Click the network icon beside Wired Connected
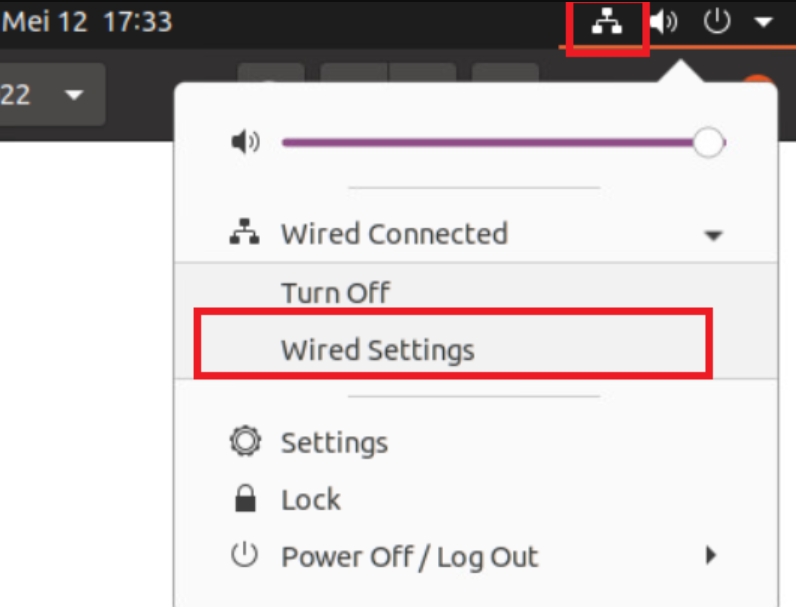This screenshot has height=607, width=796. click(244, 234)
